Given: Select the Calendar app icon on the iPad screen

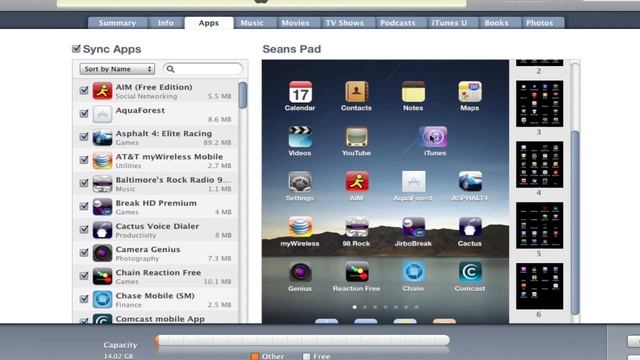Looking at the screenshot, I should click(x=300, y=92).
